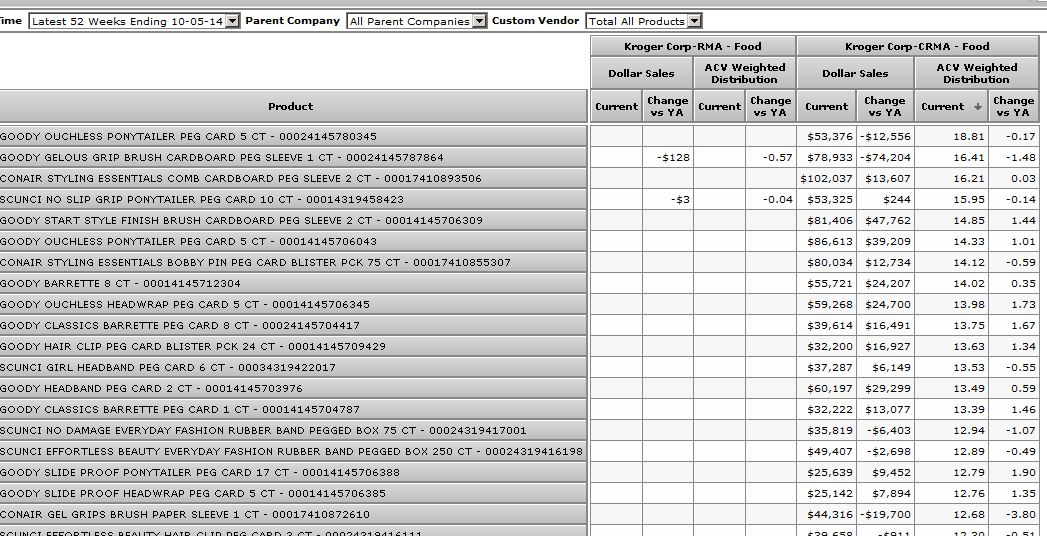Select ACV Weighted Distribution header under Kroger Corp-CRMA

(975, 73)
